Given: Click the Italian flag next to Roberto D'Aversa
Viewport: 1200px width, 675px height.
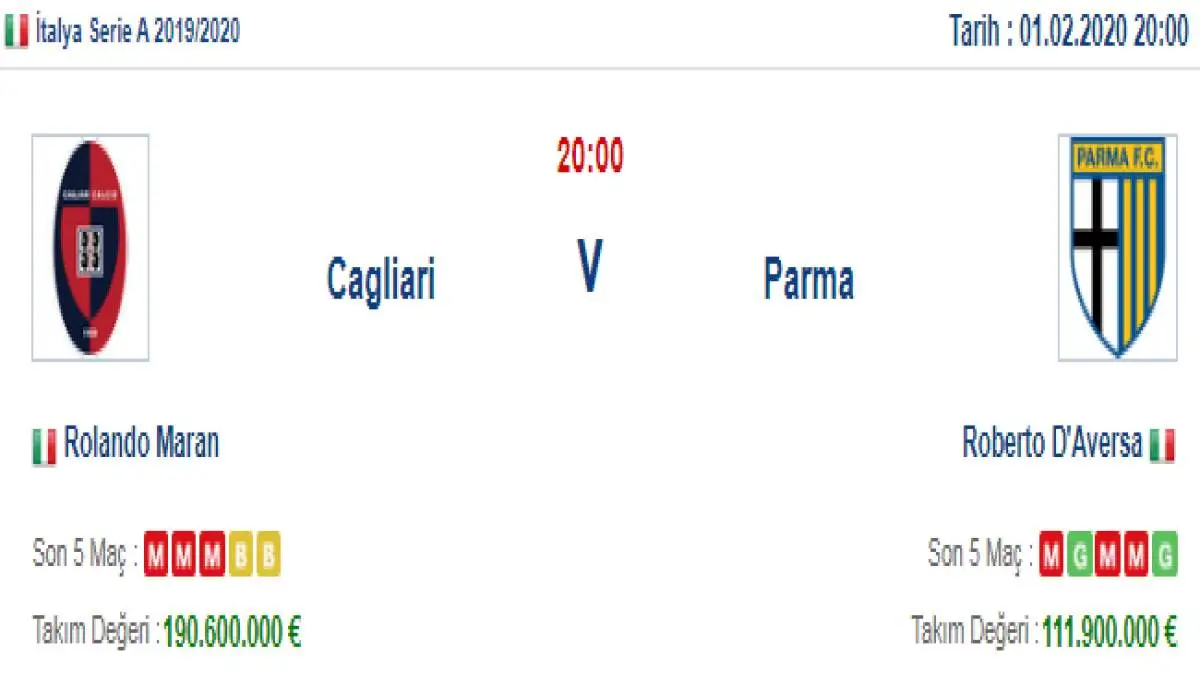Looking at the screenshot, I should coord(1162,446).
